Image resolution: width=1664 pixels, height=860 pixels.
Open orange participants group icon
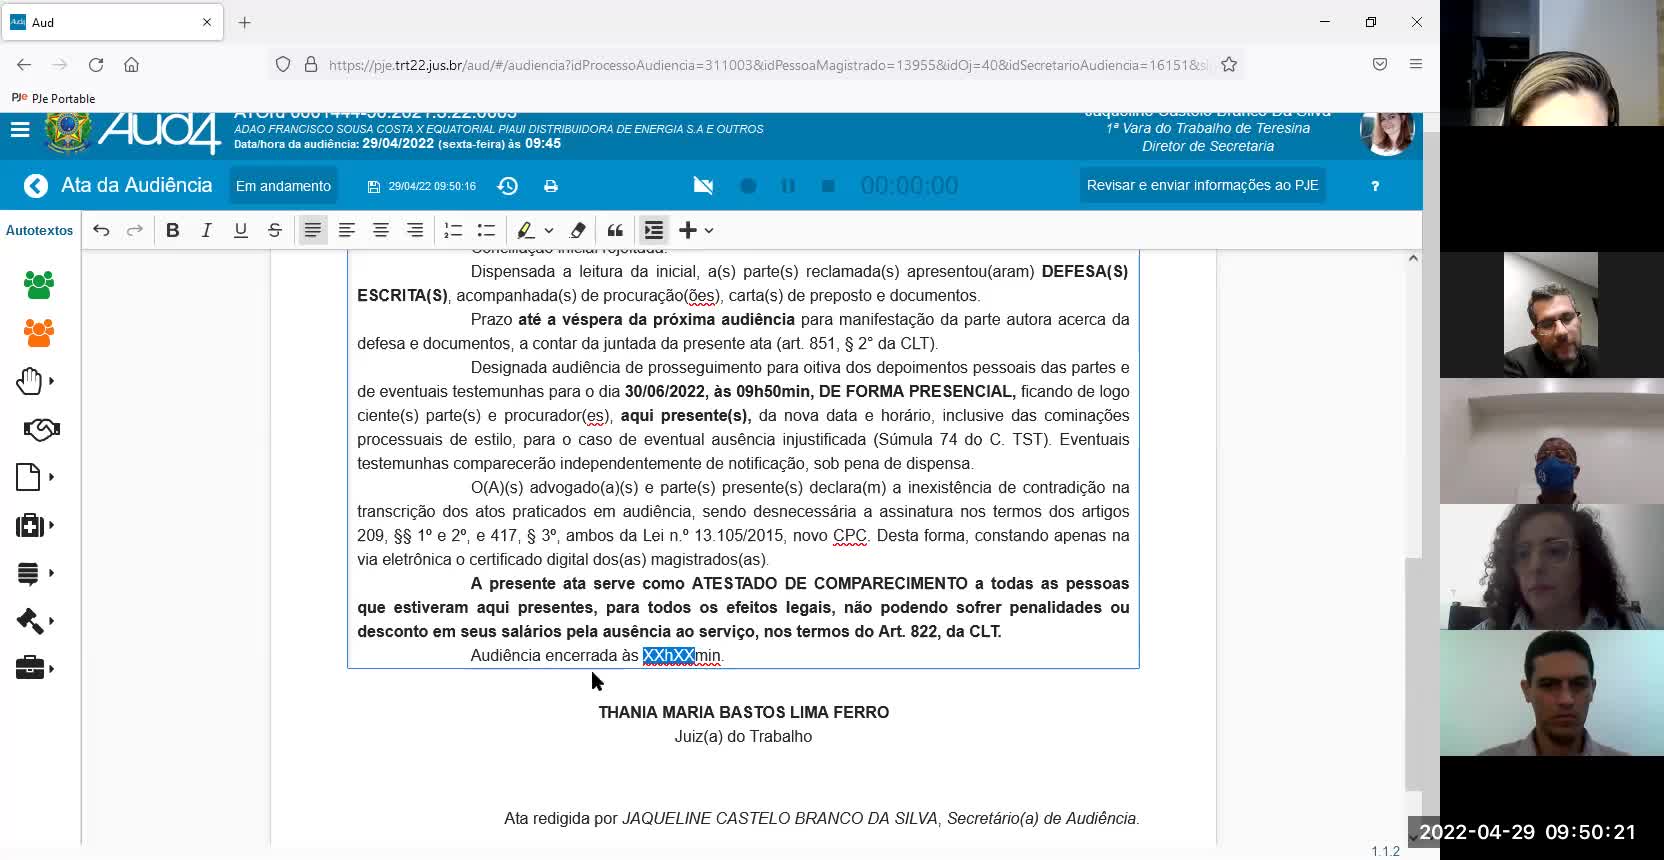tap(39, 333)
